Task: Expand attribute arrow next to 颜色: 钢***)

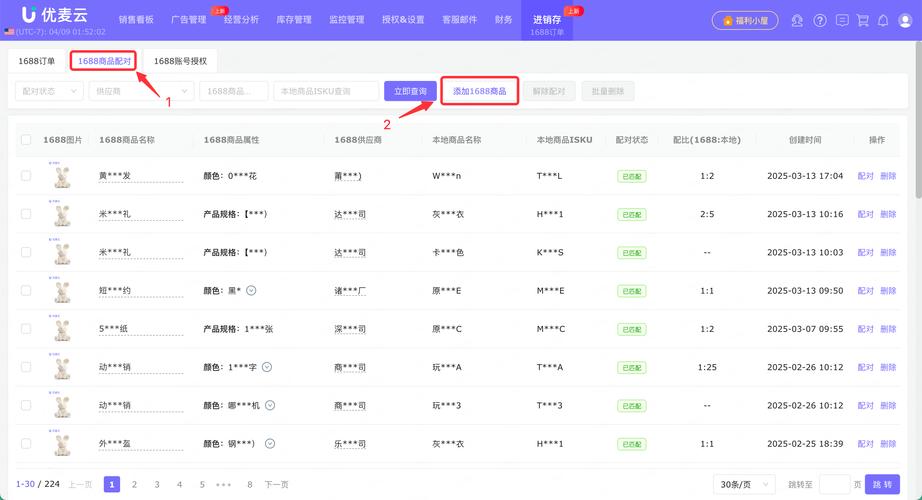Action: (x=269, y=444)
